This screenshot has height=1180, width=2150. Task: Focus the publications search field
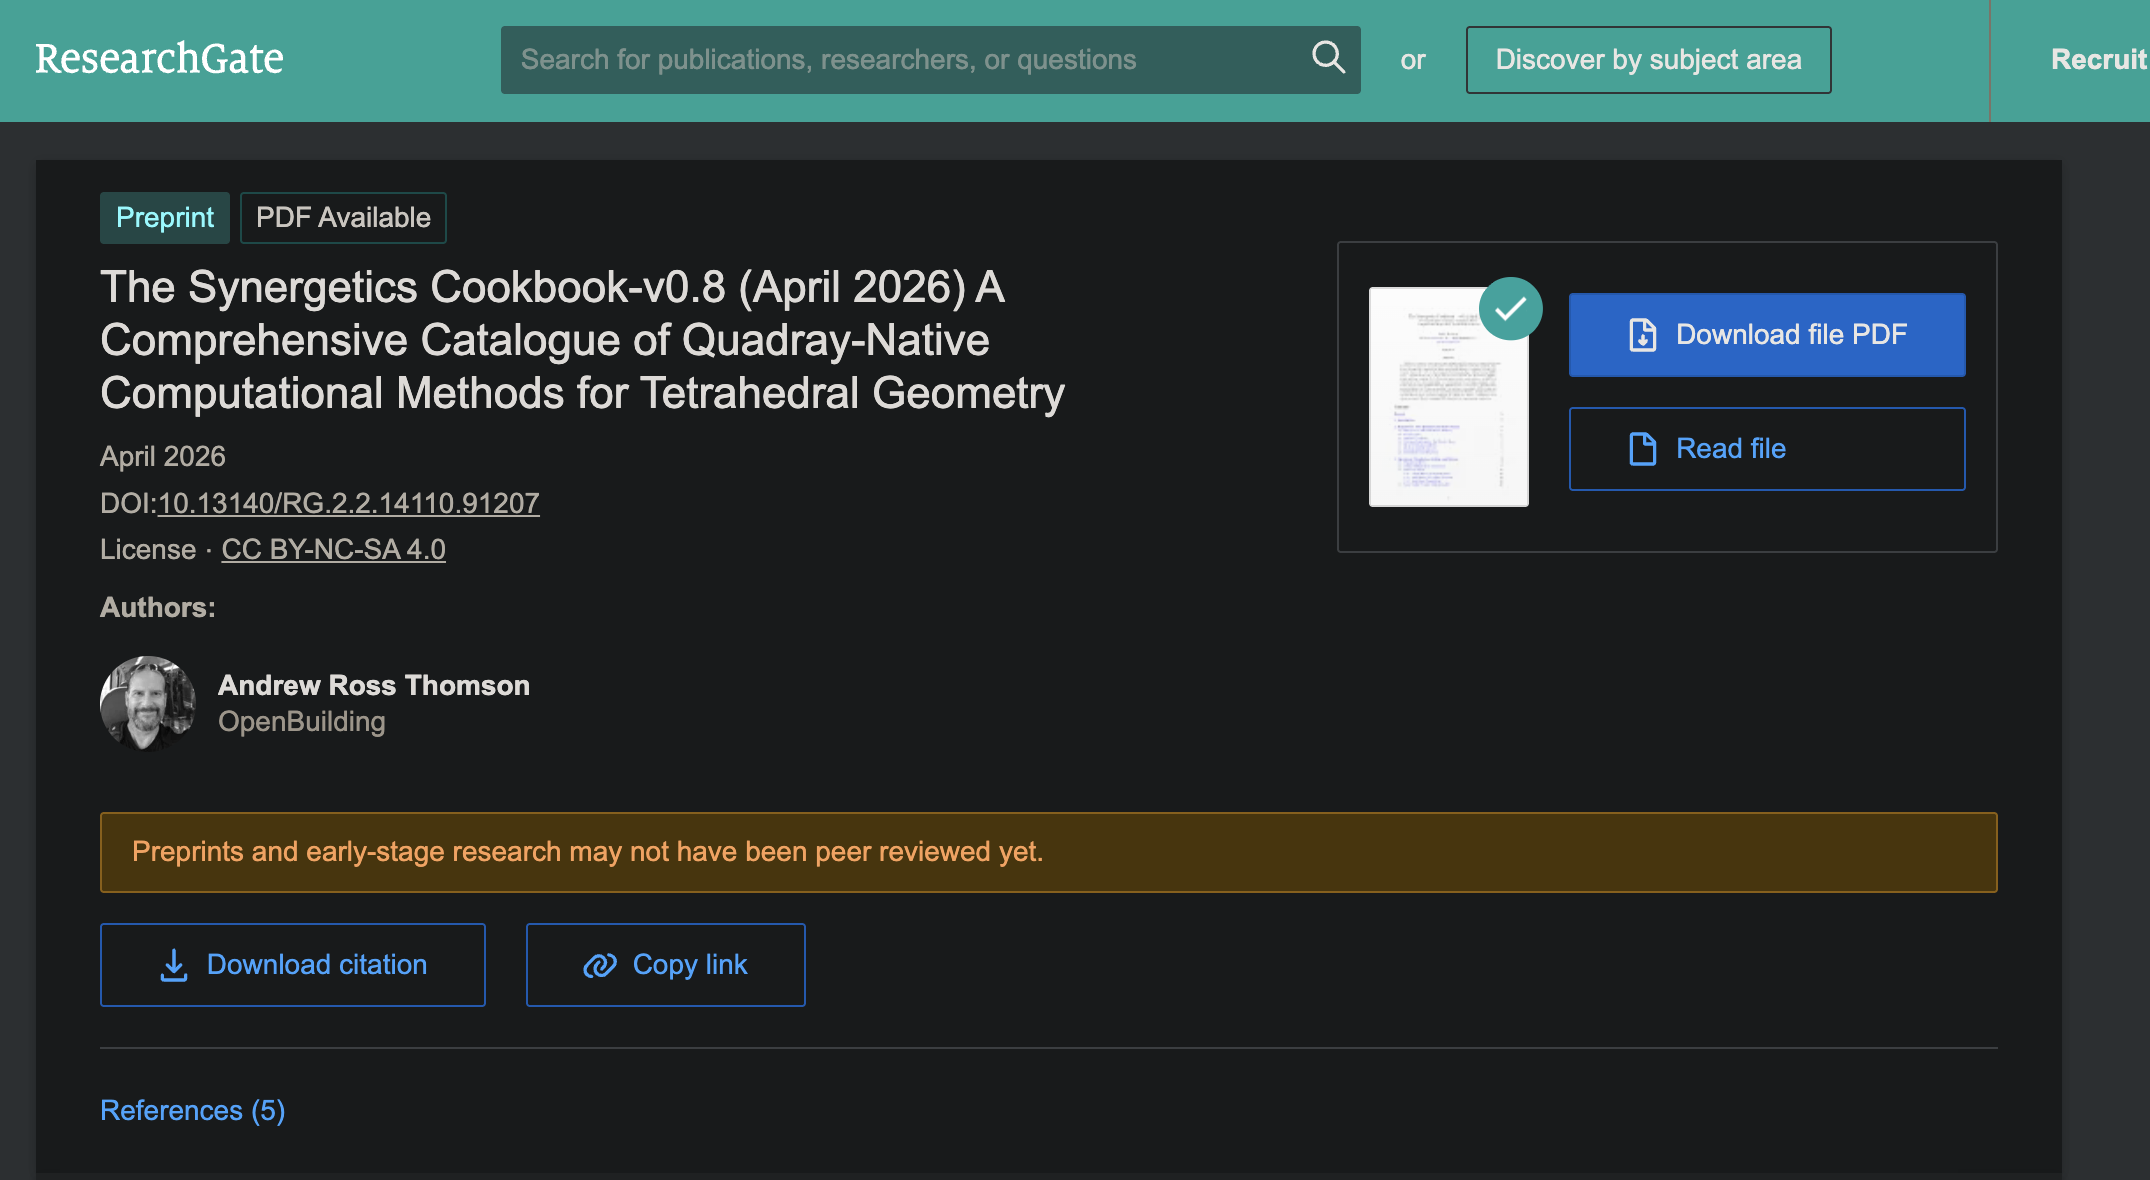tap(900, 60)
